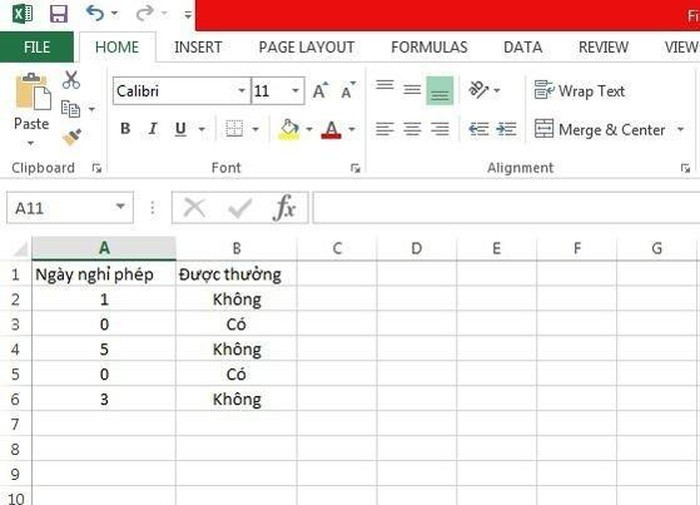Toggle Wrap Text for the cell

[579, 91]
